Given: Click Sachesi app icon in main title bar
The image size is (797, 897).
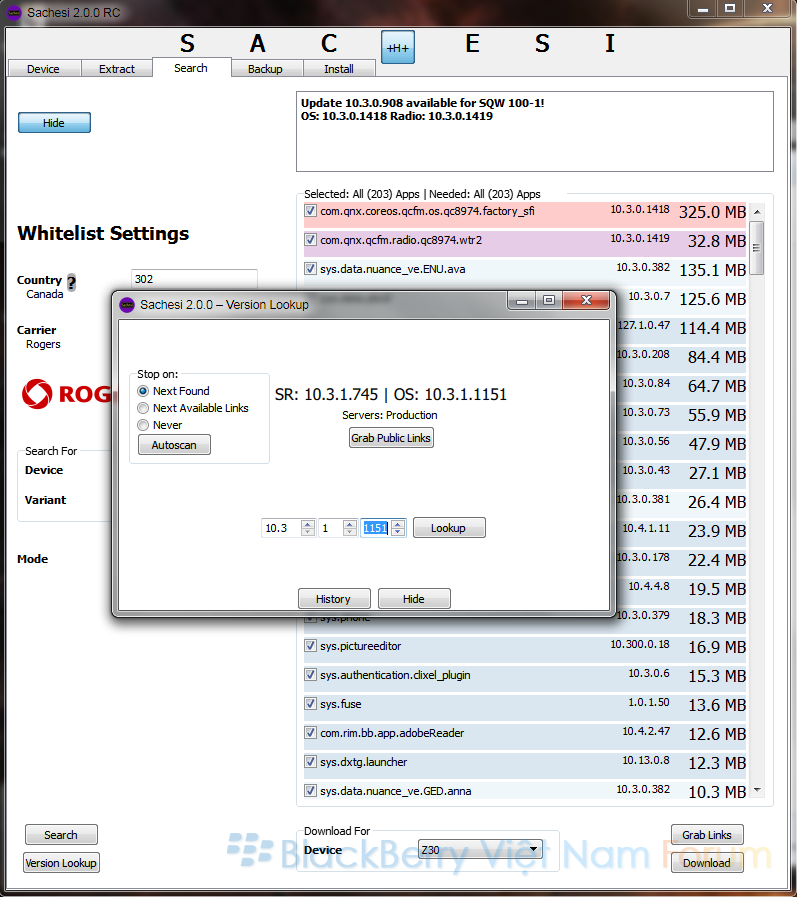Looking at the screenshot, I should click(14, 13).
